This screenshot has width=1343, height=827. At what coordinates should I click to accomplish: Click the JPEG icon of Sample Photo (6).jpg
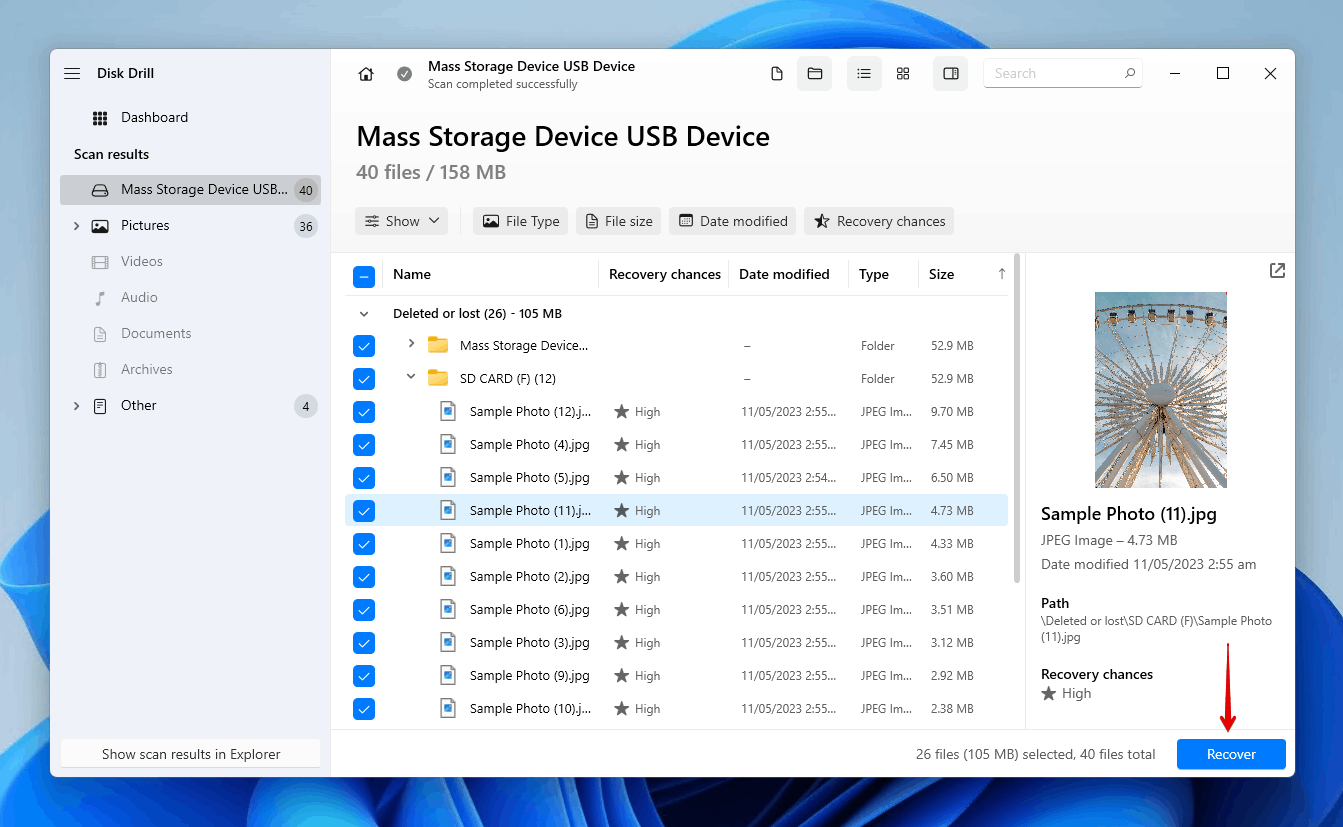(x=448, y=609)
